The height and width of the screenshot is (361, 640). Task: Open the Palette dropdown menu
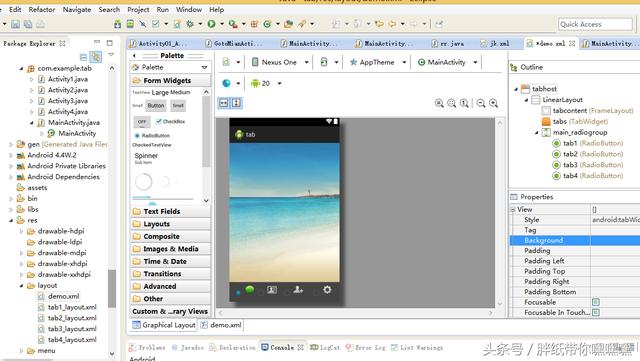204,67
